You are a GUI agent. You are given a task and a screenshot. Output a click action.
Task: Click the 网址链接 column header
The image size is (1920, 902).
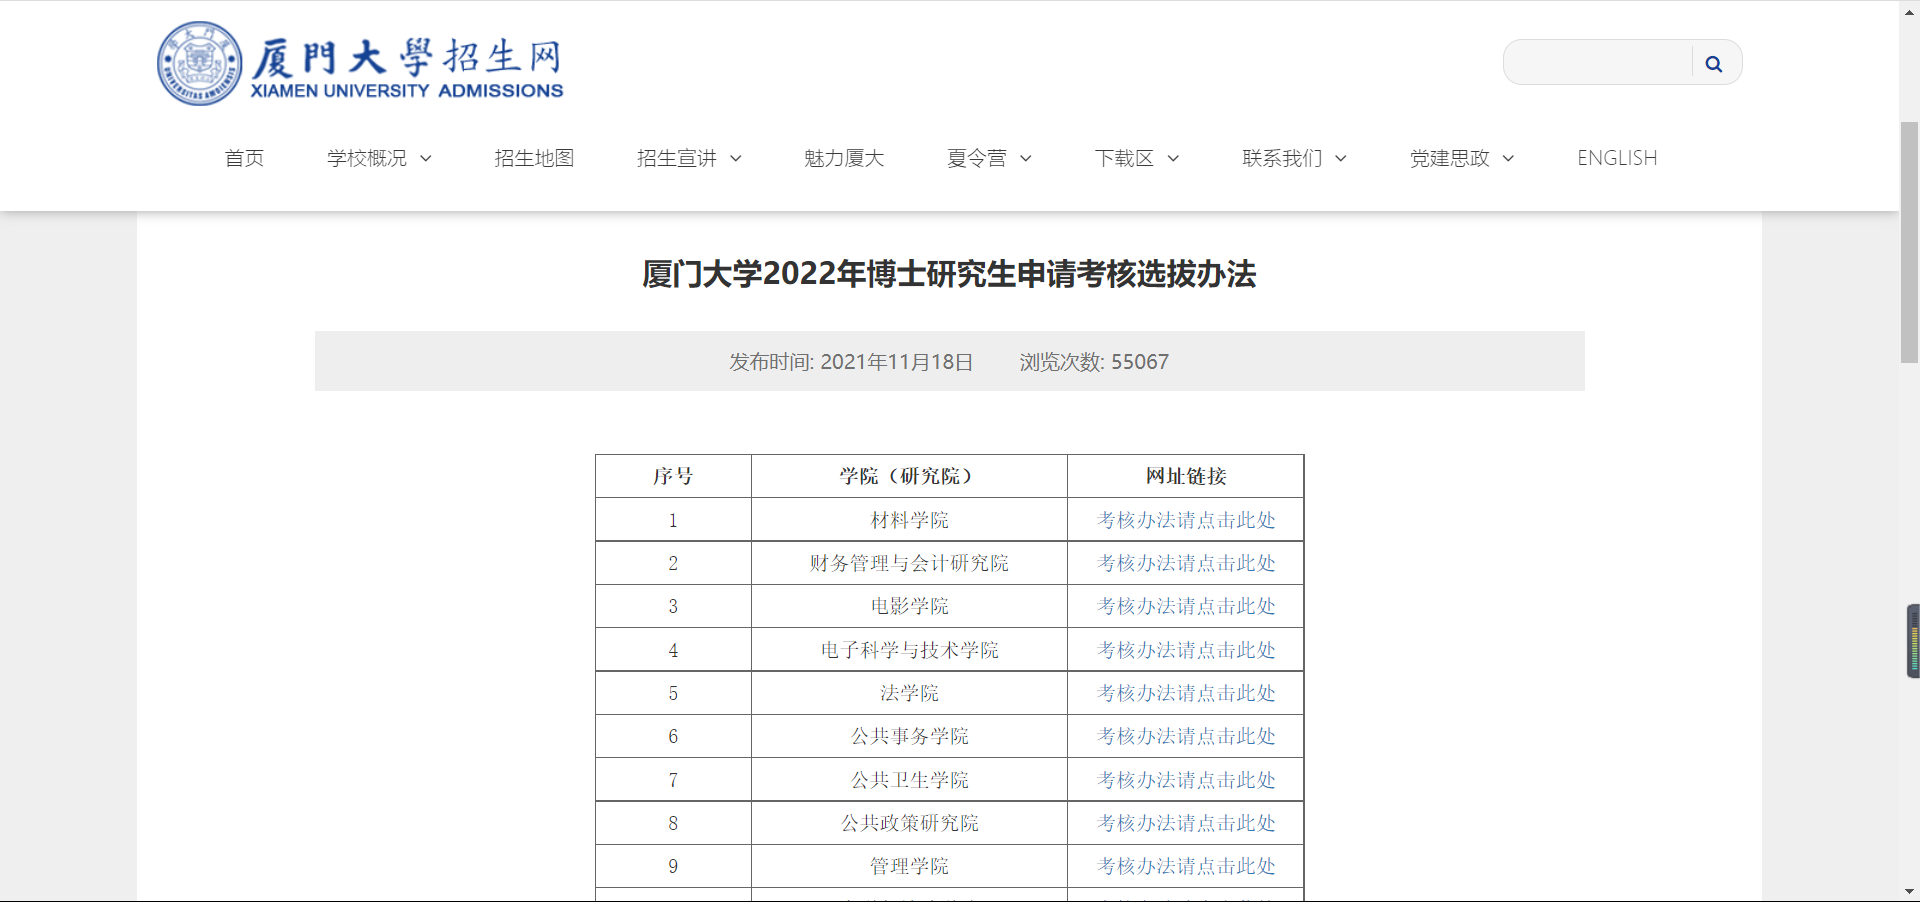coord(1186,476)
